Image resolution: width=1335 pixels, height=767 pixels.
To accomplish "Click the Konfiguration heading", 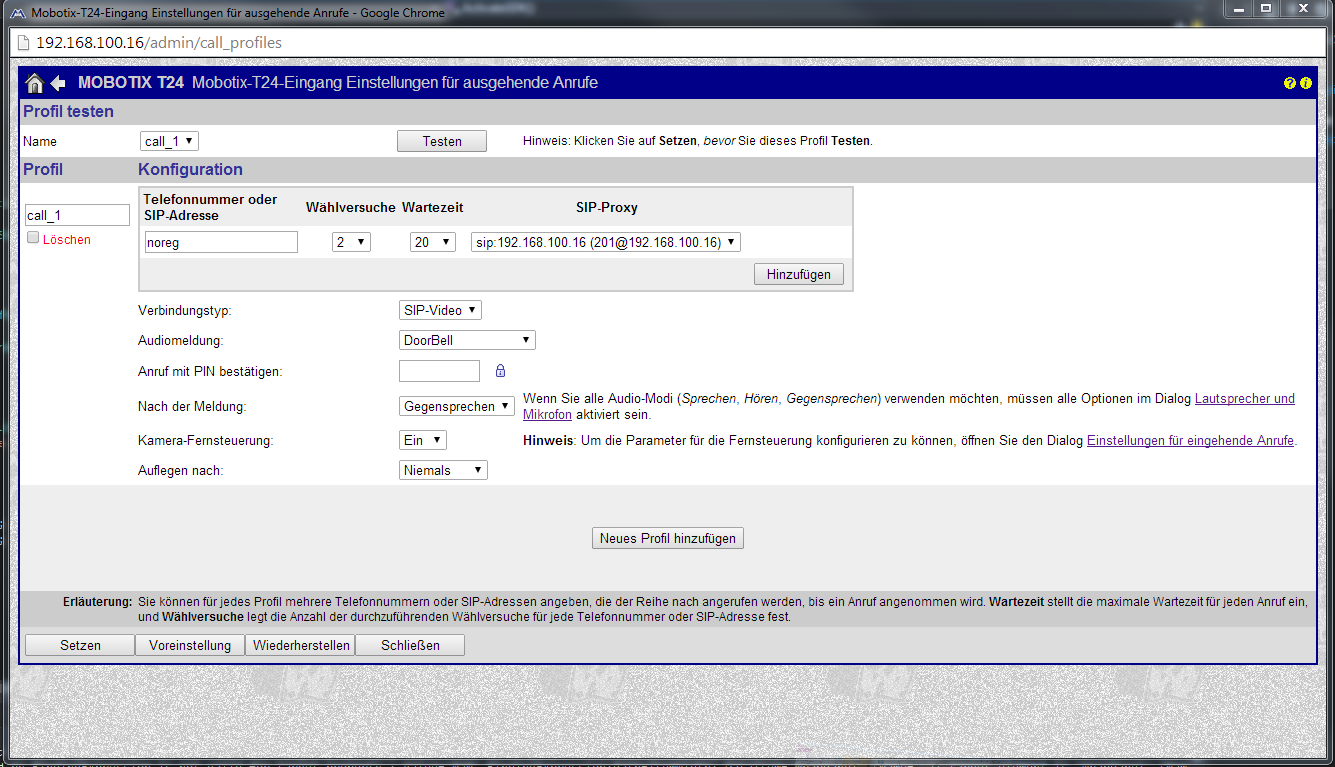I will (x=190, y=169).
